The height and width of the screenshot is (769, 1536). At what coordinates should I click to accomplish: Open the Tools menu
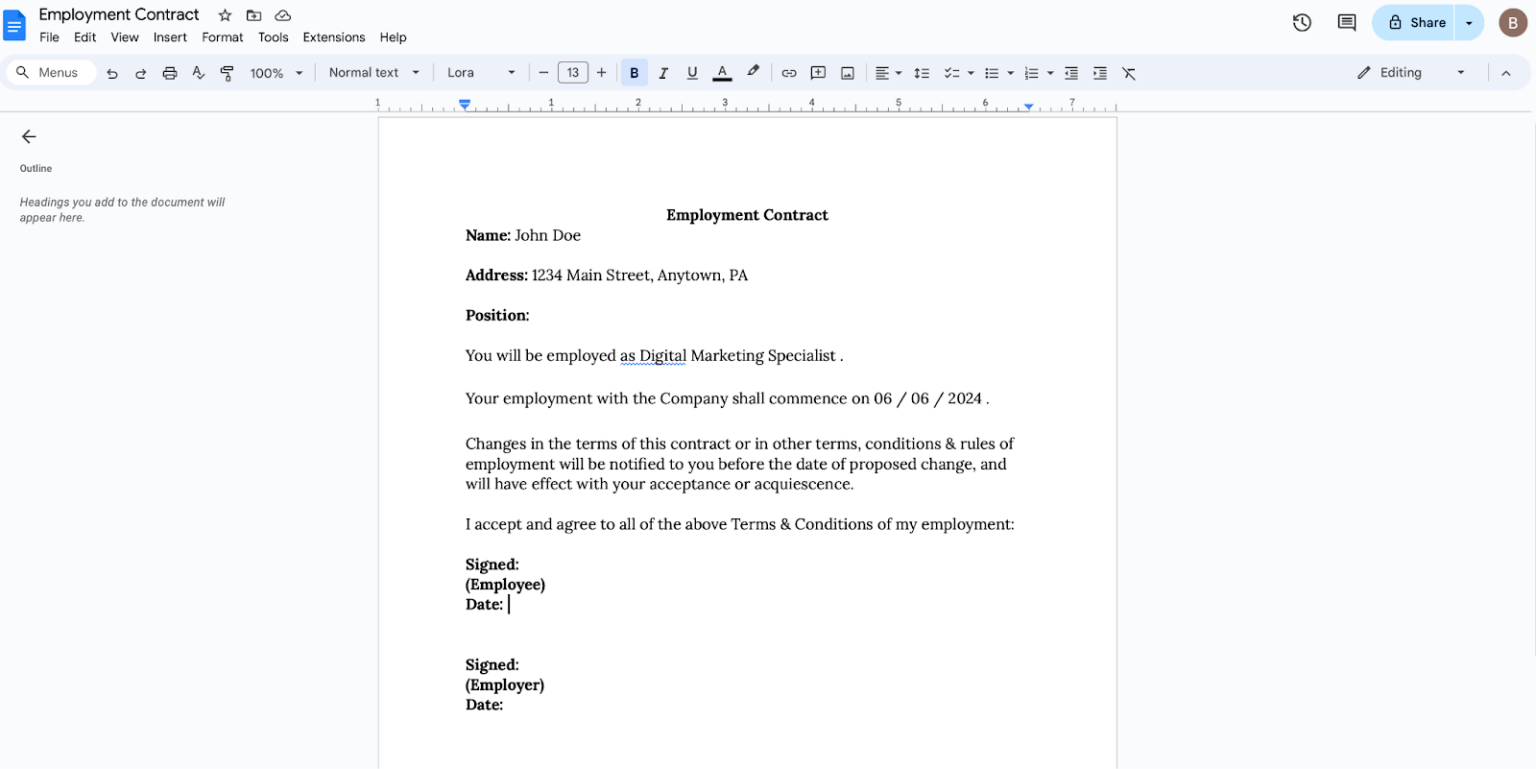274,37
